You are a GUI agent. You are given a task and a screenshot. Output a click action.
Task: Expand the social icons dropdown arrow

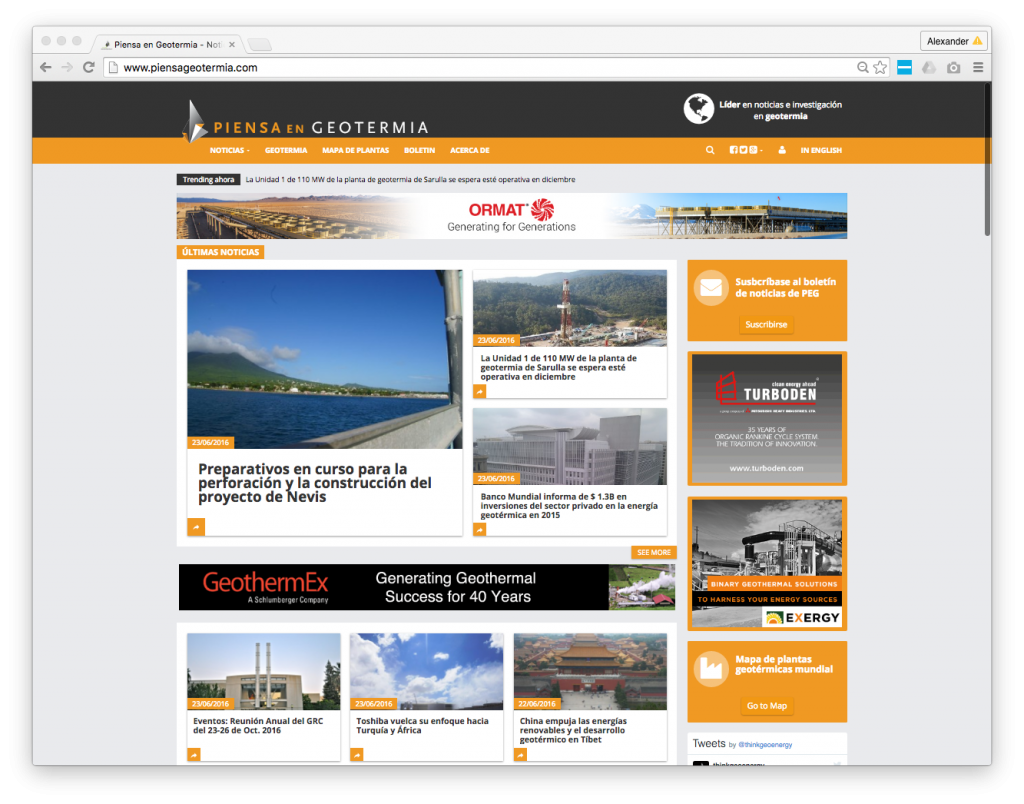(x=761, y=150)
